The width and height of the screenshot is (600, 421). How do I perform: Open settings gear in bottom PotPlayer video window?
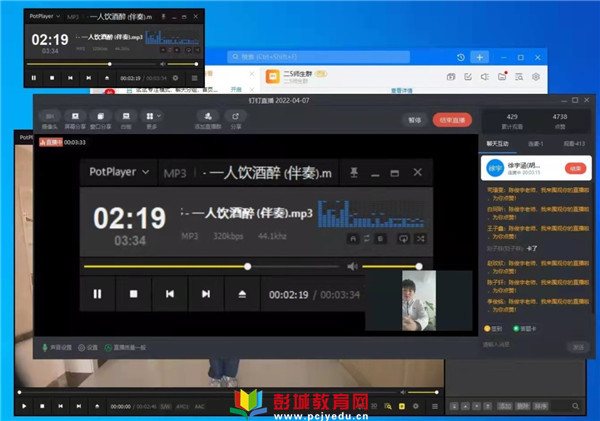[416, 406]
